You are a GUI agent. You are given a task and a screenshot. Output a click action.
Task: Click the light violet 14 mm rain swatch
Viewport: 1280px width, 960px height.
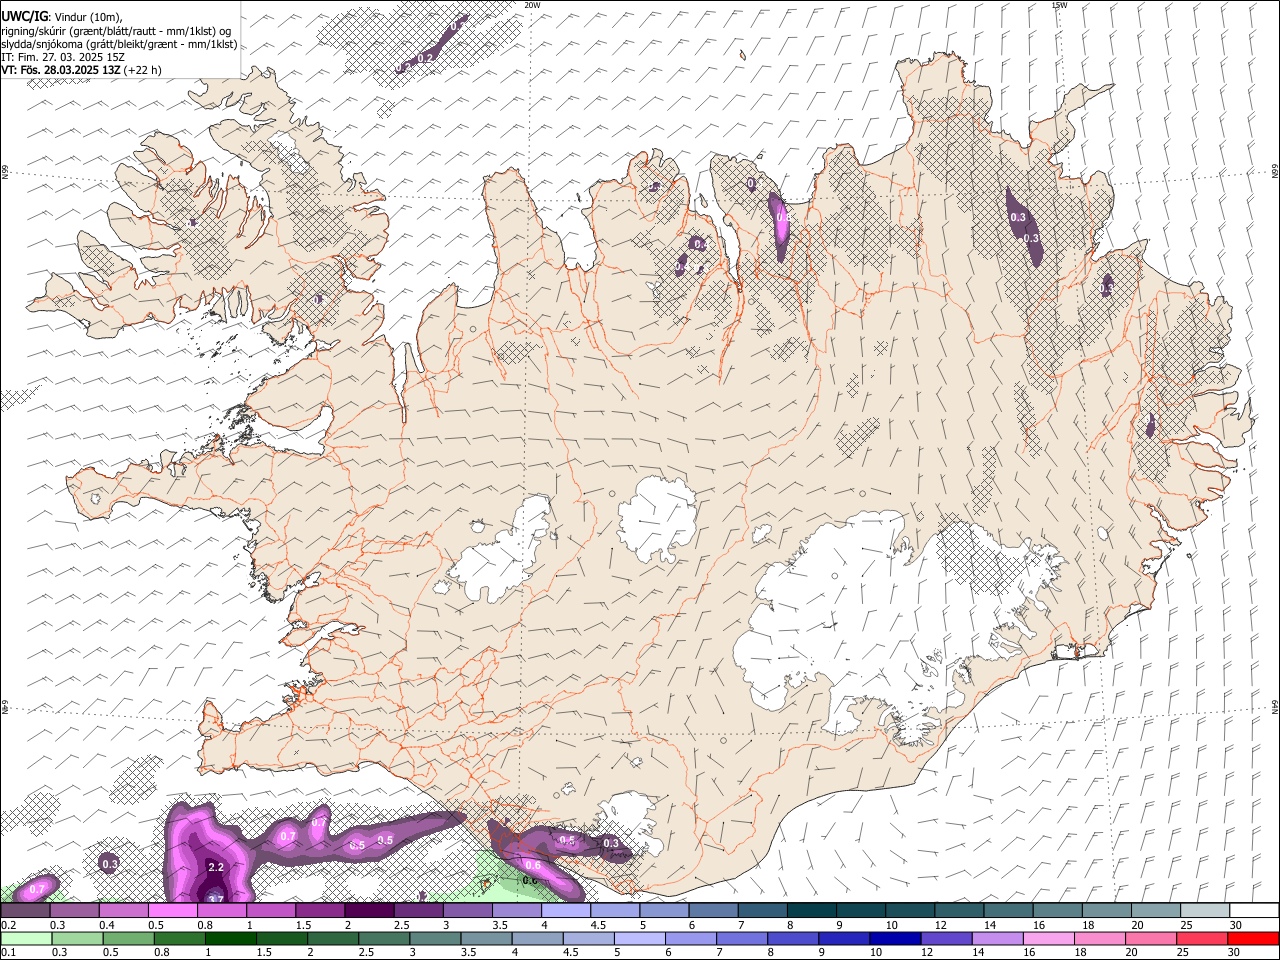[x=998, y=939]
